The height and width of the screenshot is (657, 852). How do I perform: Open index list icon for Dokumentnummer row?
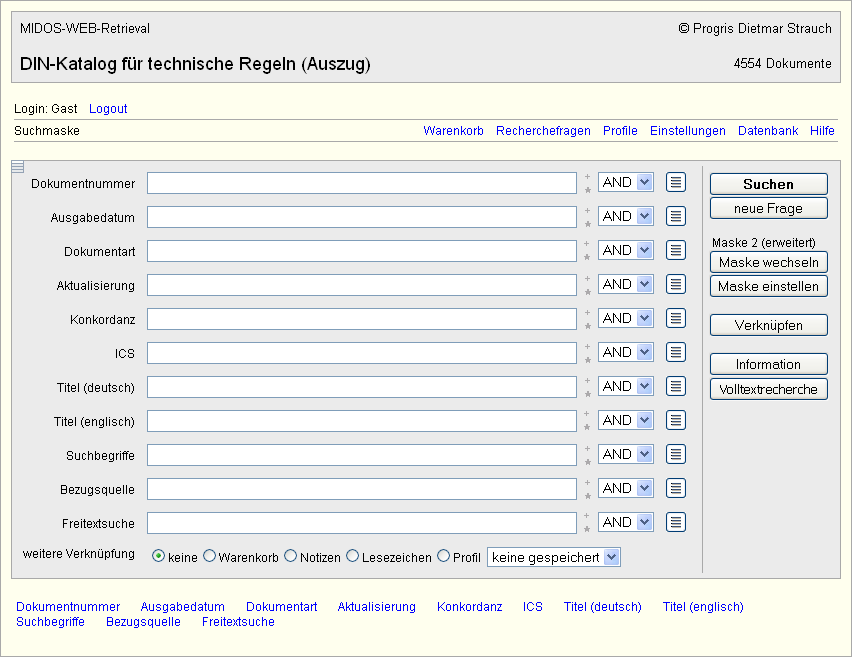tap(676, 182)
